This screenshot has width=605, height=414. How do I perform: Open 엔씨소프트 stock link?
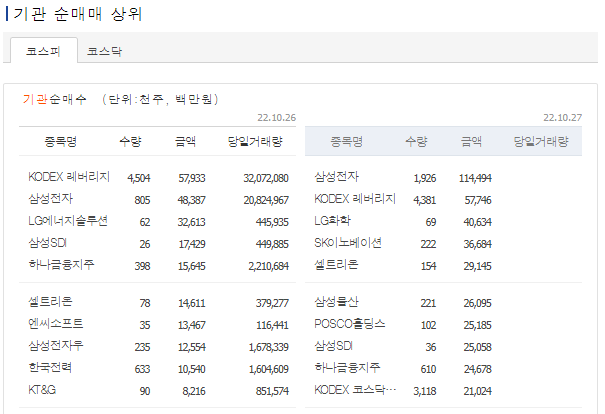[x=56, y=324]
